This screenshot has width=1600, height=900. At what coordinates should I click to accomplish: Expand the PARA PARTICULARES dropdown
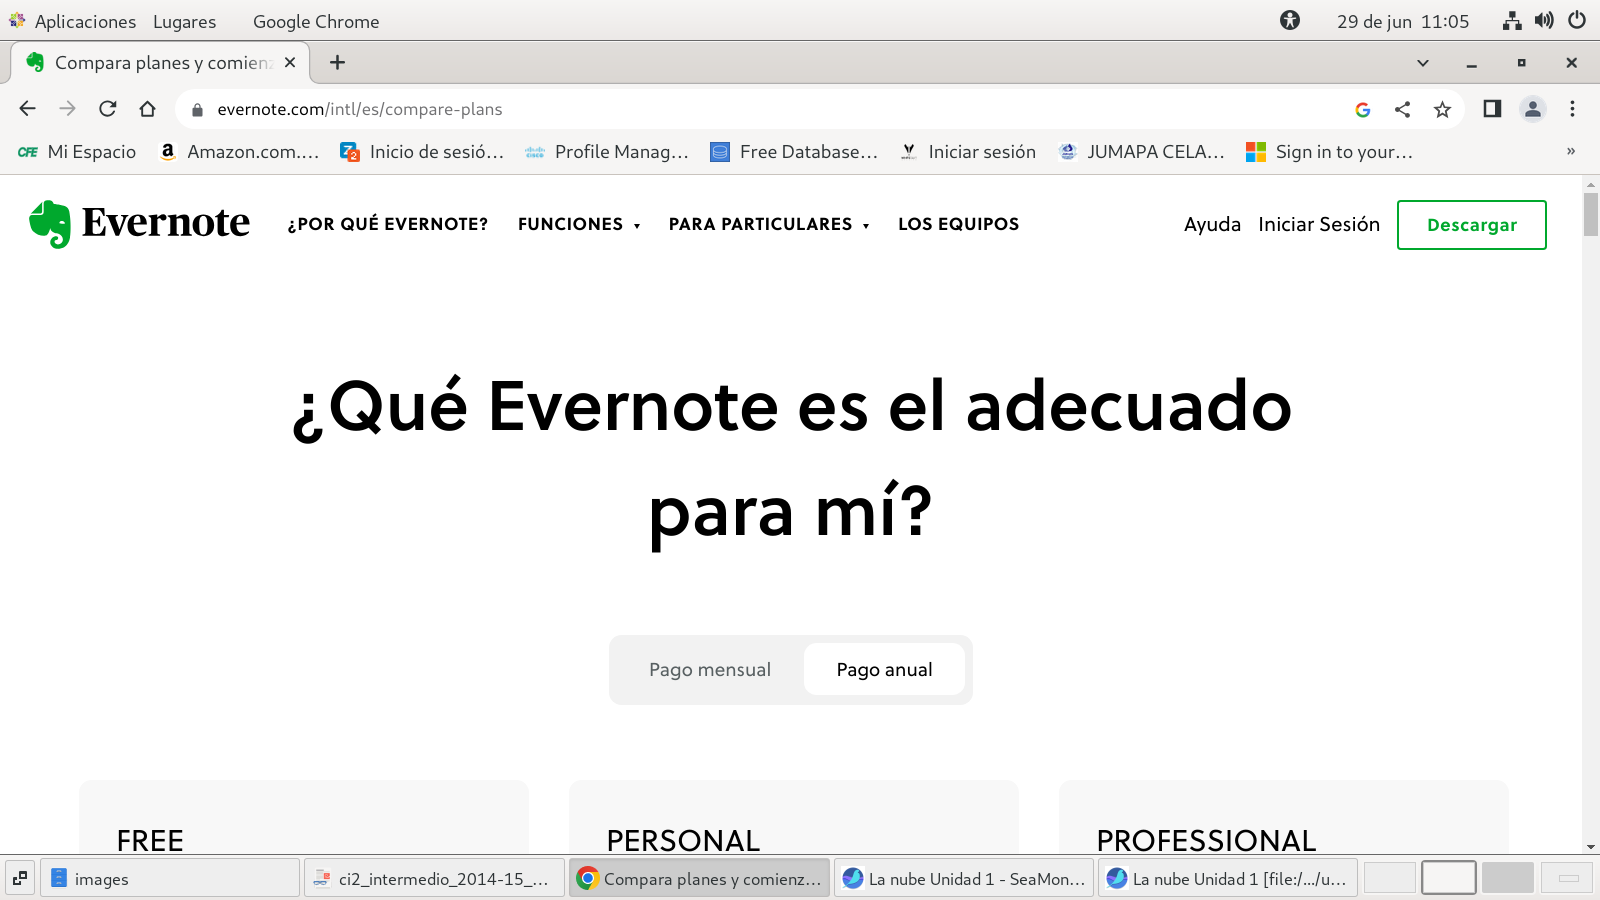coord(768,225)
